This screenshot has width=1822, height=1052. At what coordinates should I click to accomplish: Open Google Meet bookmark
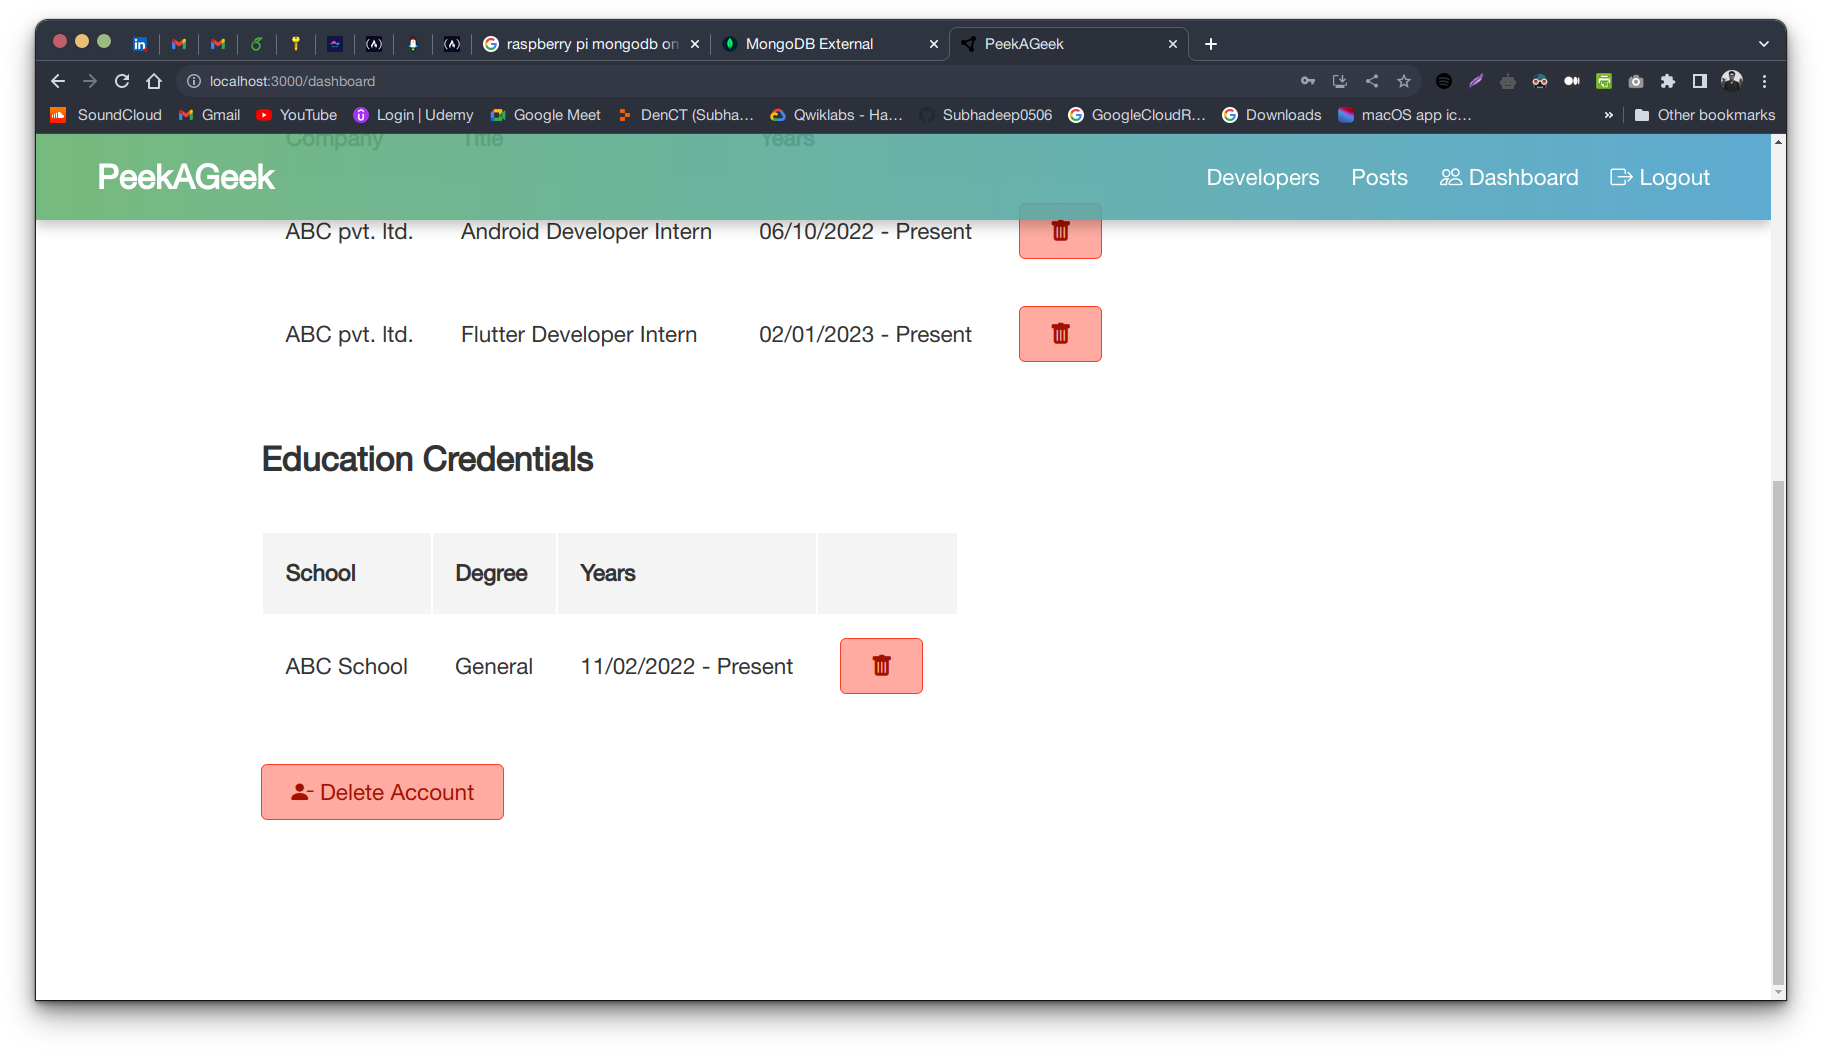pyautogui.click(x=546, y=115)
